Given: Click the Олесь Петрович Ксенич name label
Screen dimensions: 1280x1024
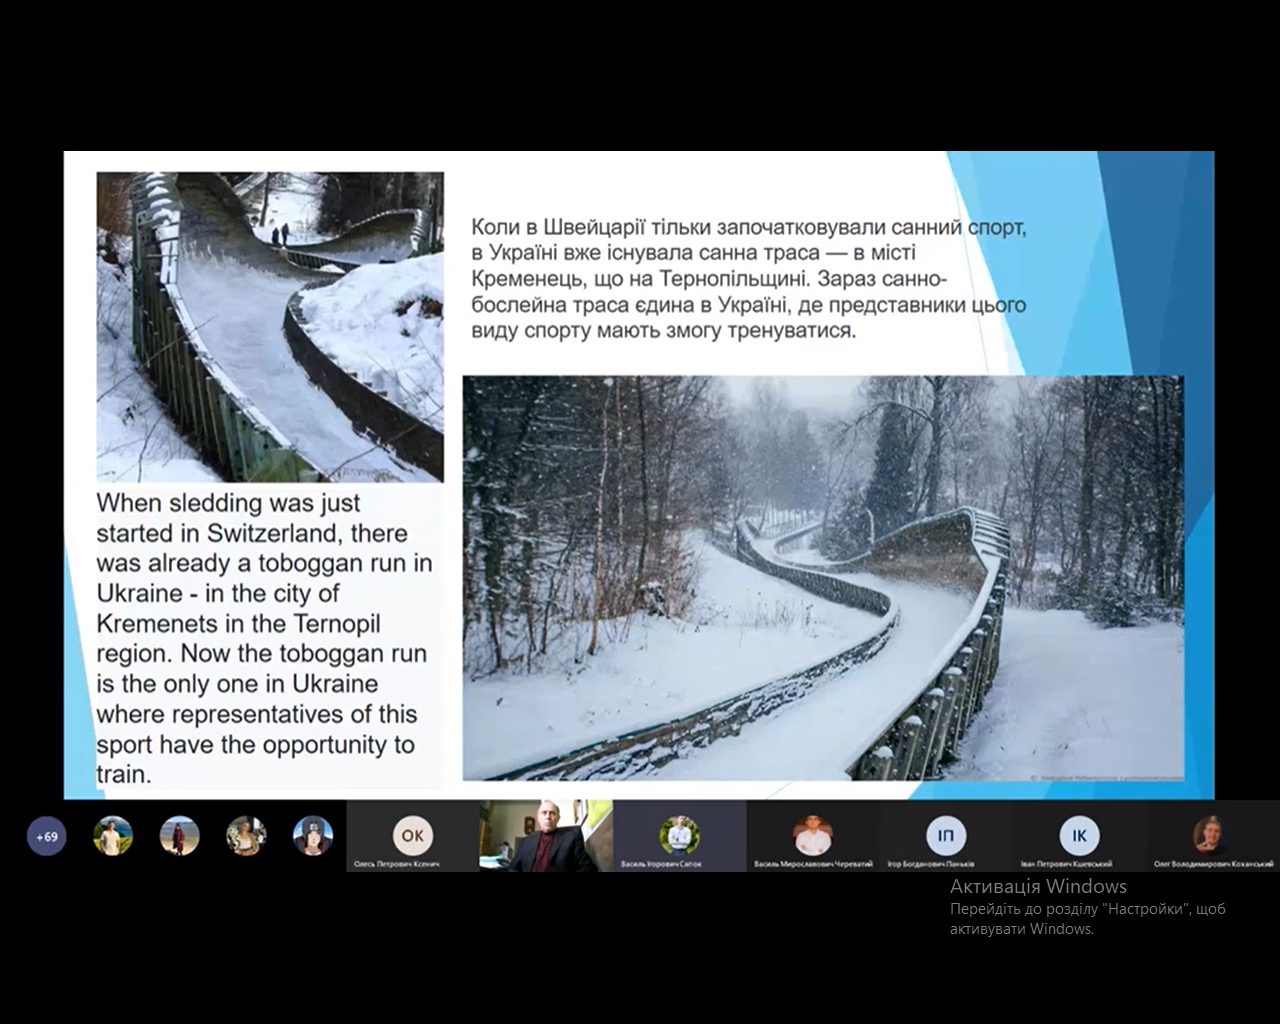Looking at the screenshot, I should coord(396,864).
